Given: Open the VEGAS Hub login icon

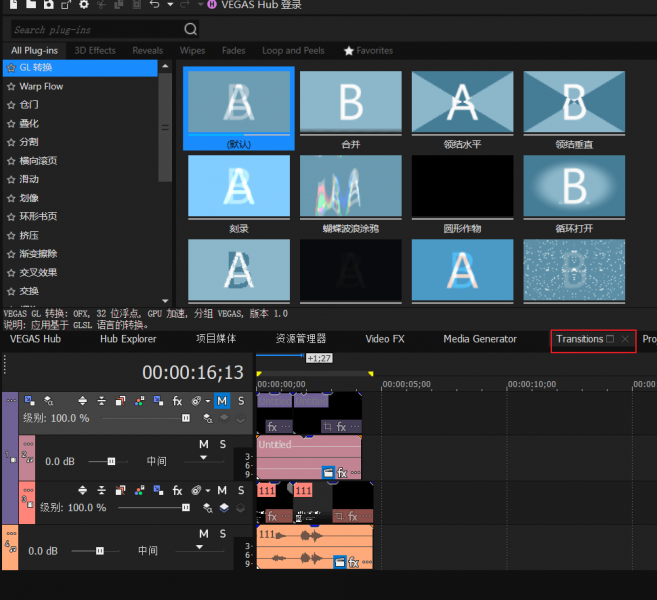Looking at the screenshot, I should [x=212, y=5].
